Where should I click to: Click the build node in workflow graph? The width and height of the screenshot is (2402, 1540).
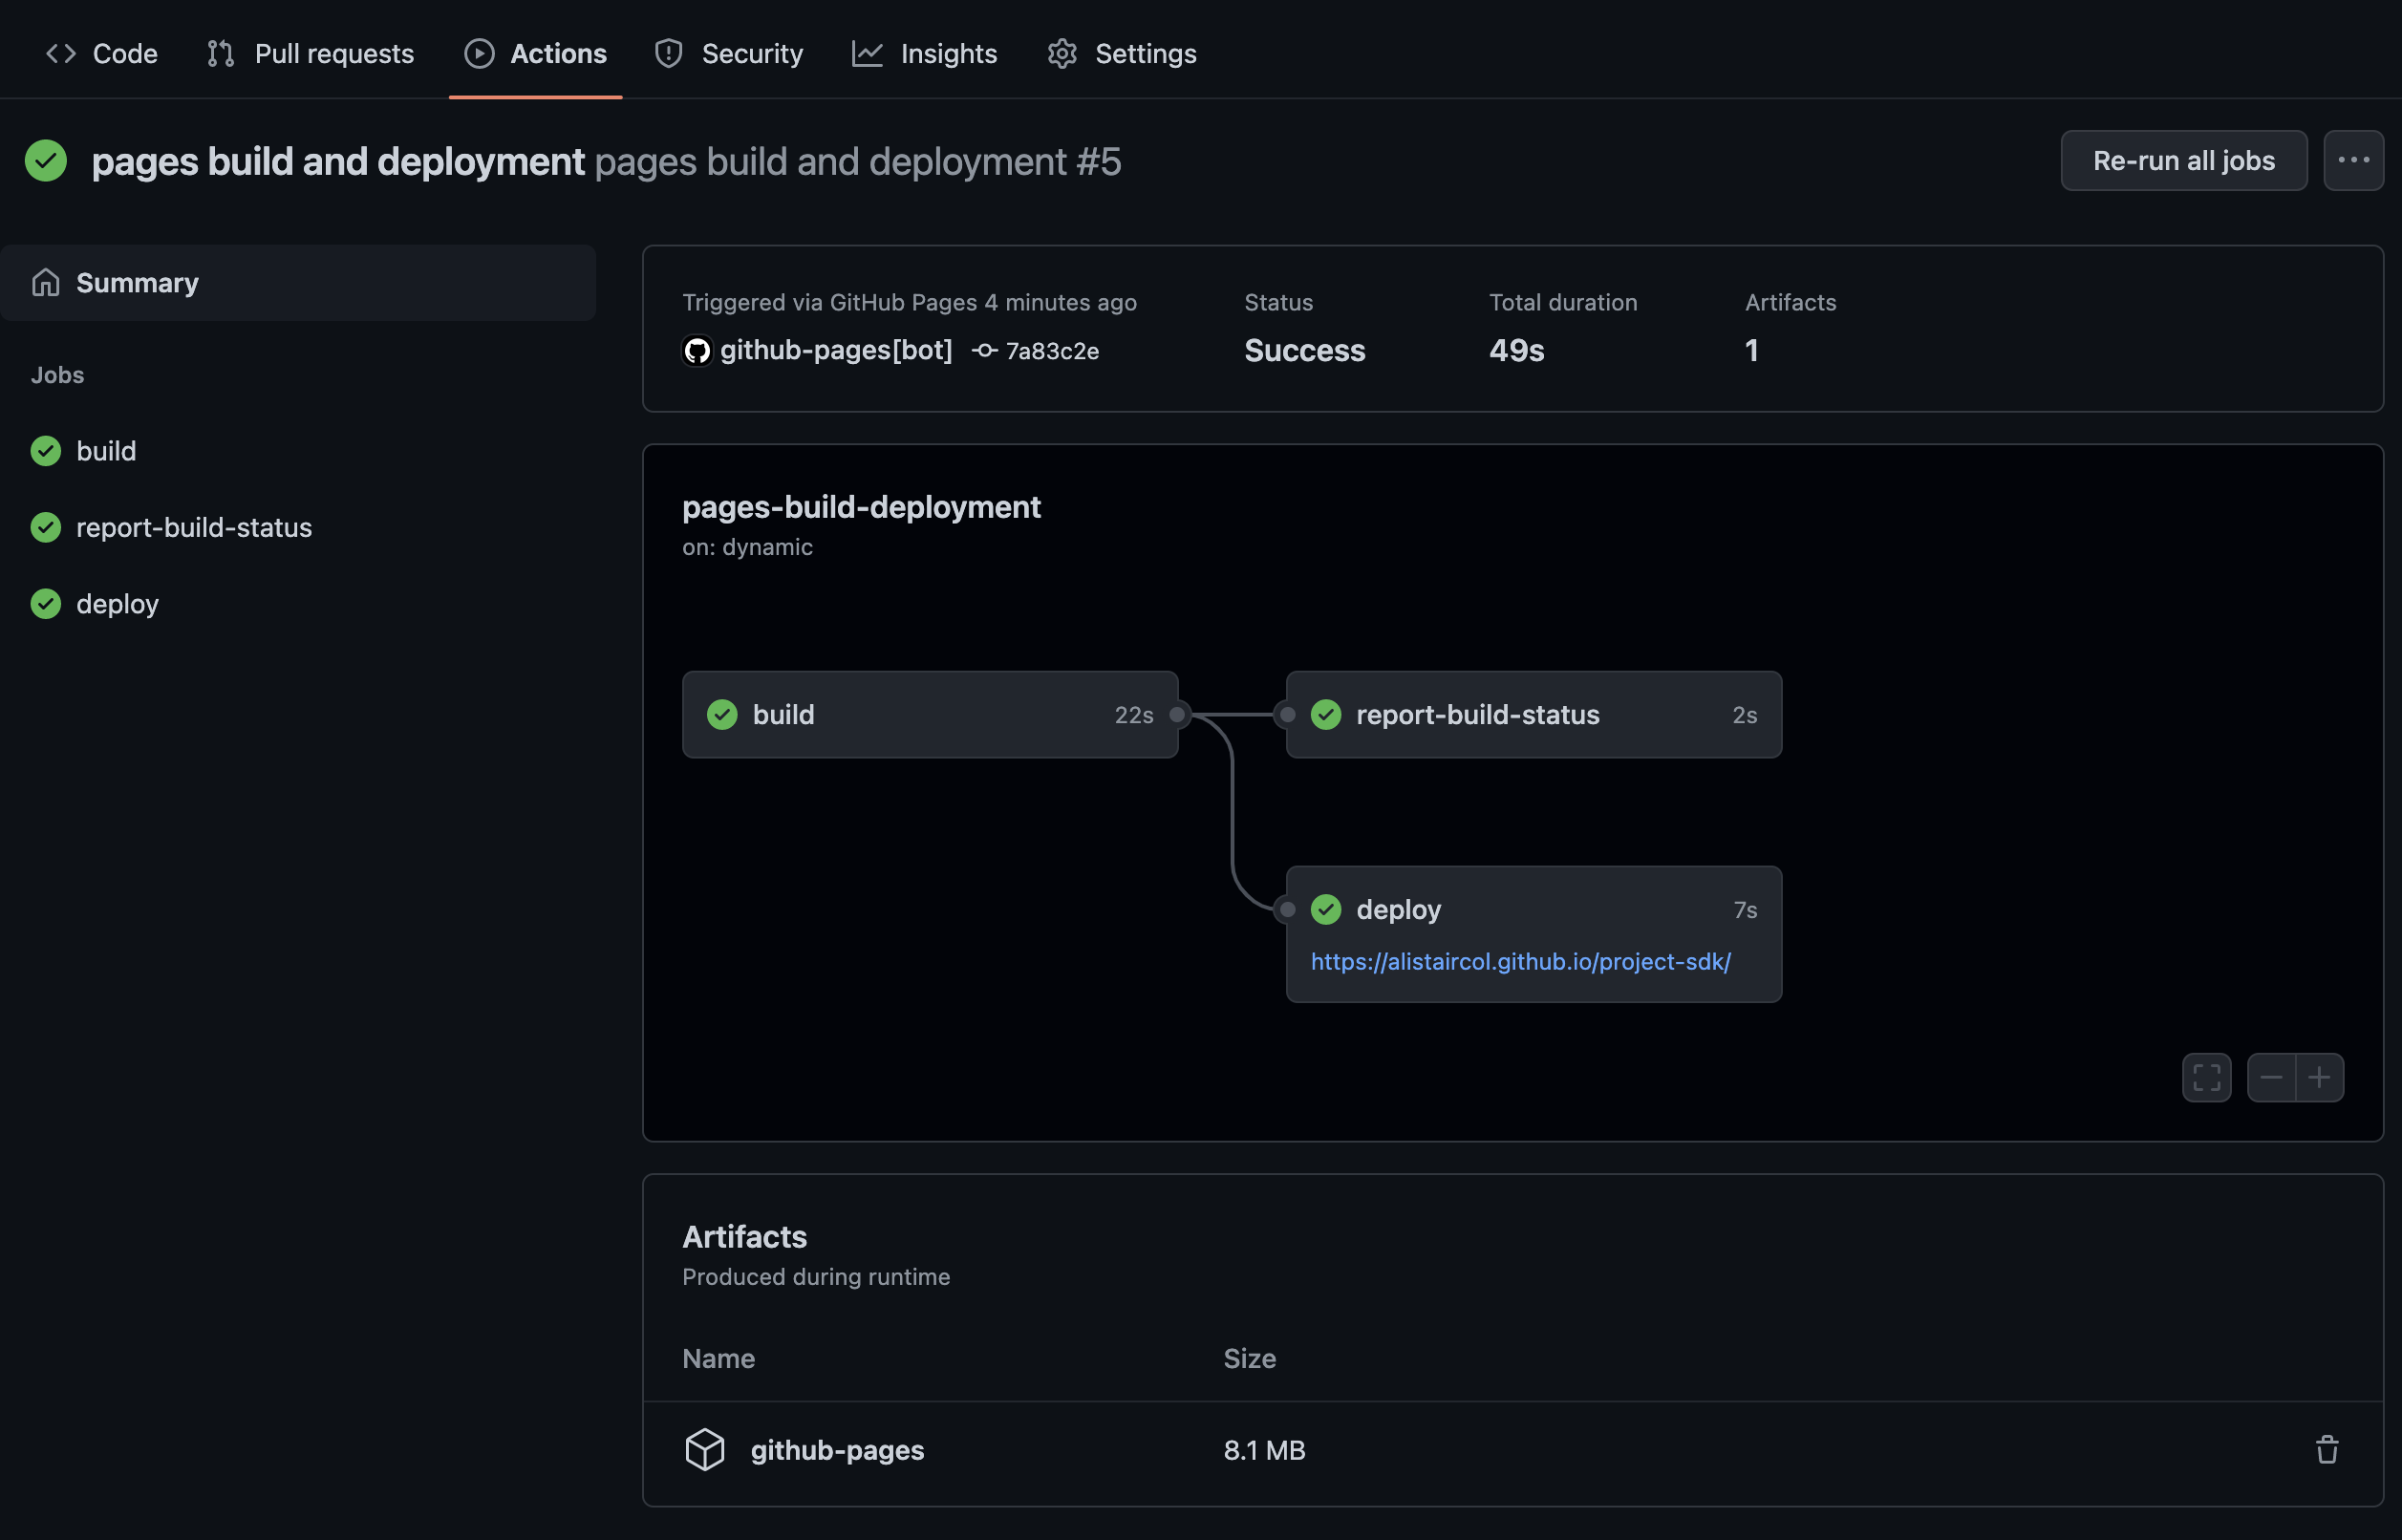point(930,714)
